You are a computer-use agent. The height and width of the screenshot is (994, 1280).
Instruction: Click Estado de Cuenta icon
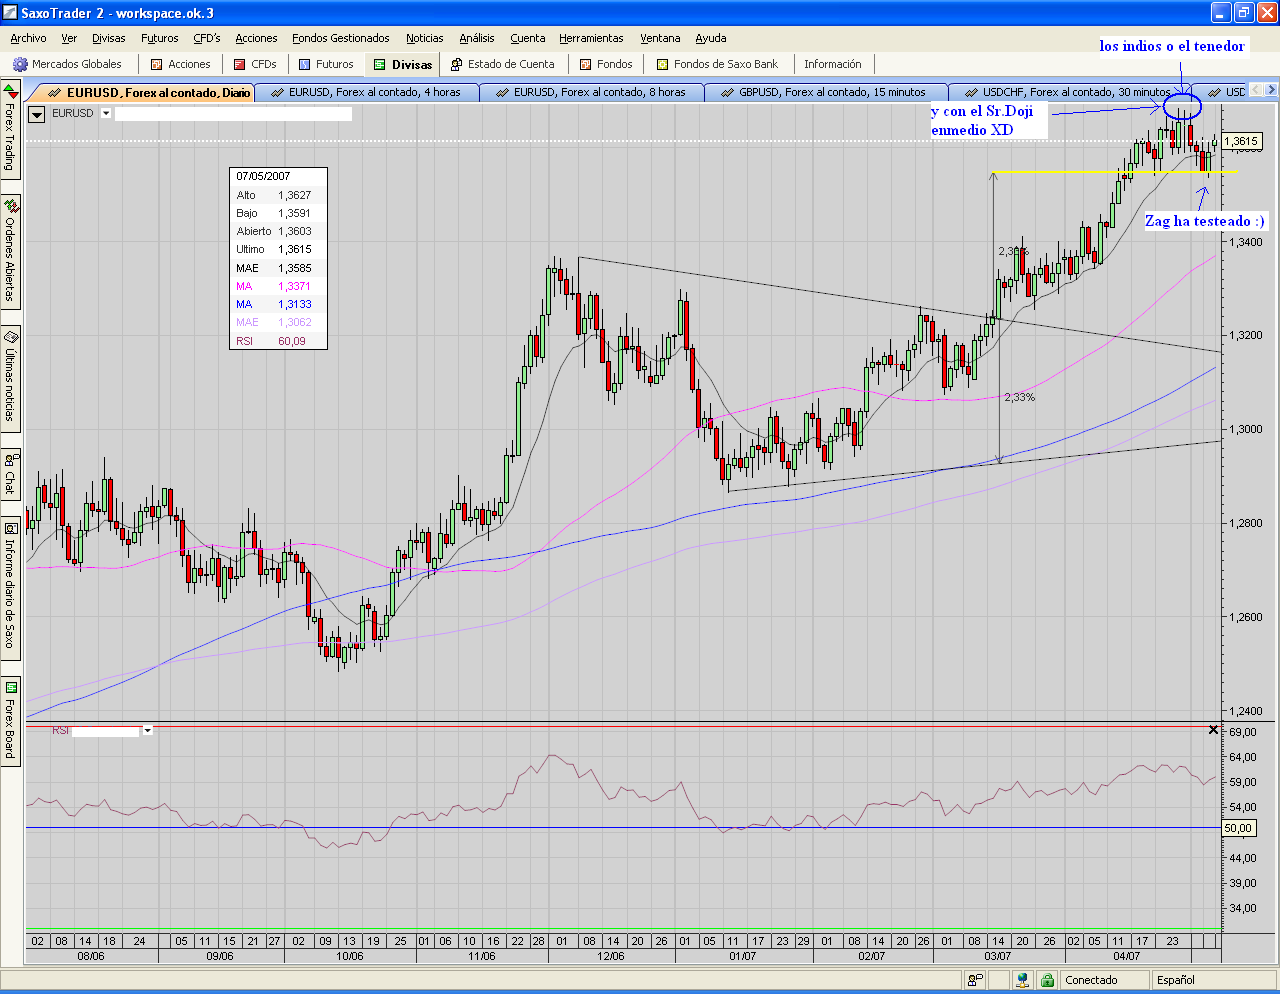pos(457,64)
